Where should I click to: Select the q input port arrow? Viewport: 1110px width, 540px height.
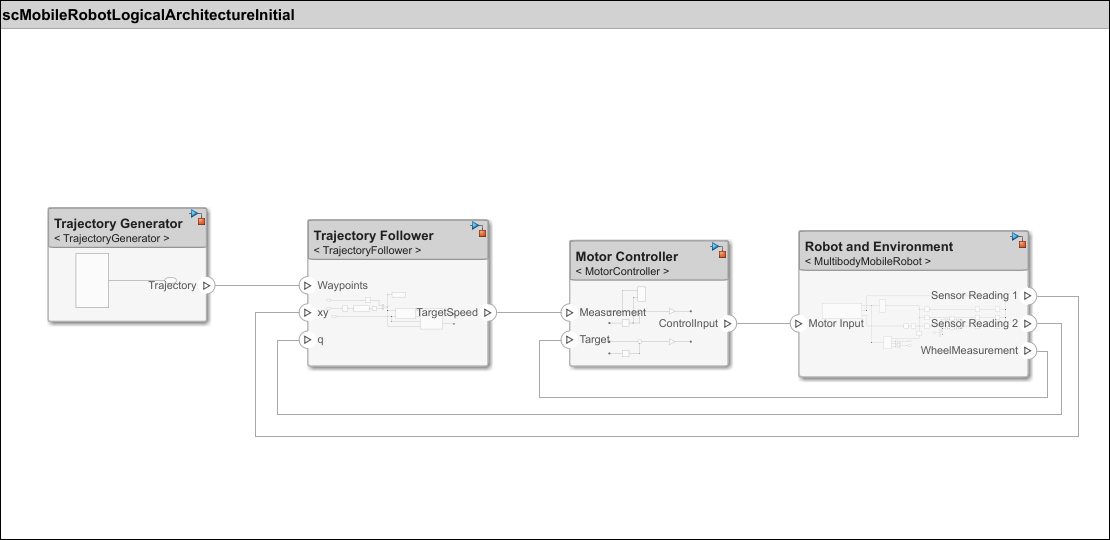pos(308,339)
